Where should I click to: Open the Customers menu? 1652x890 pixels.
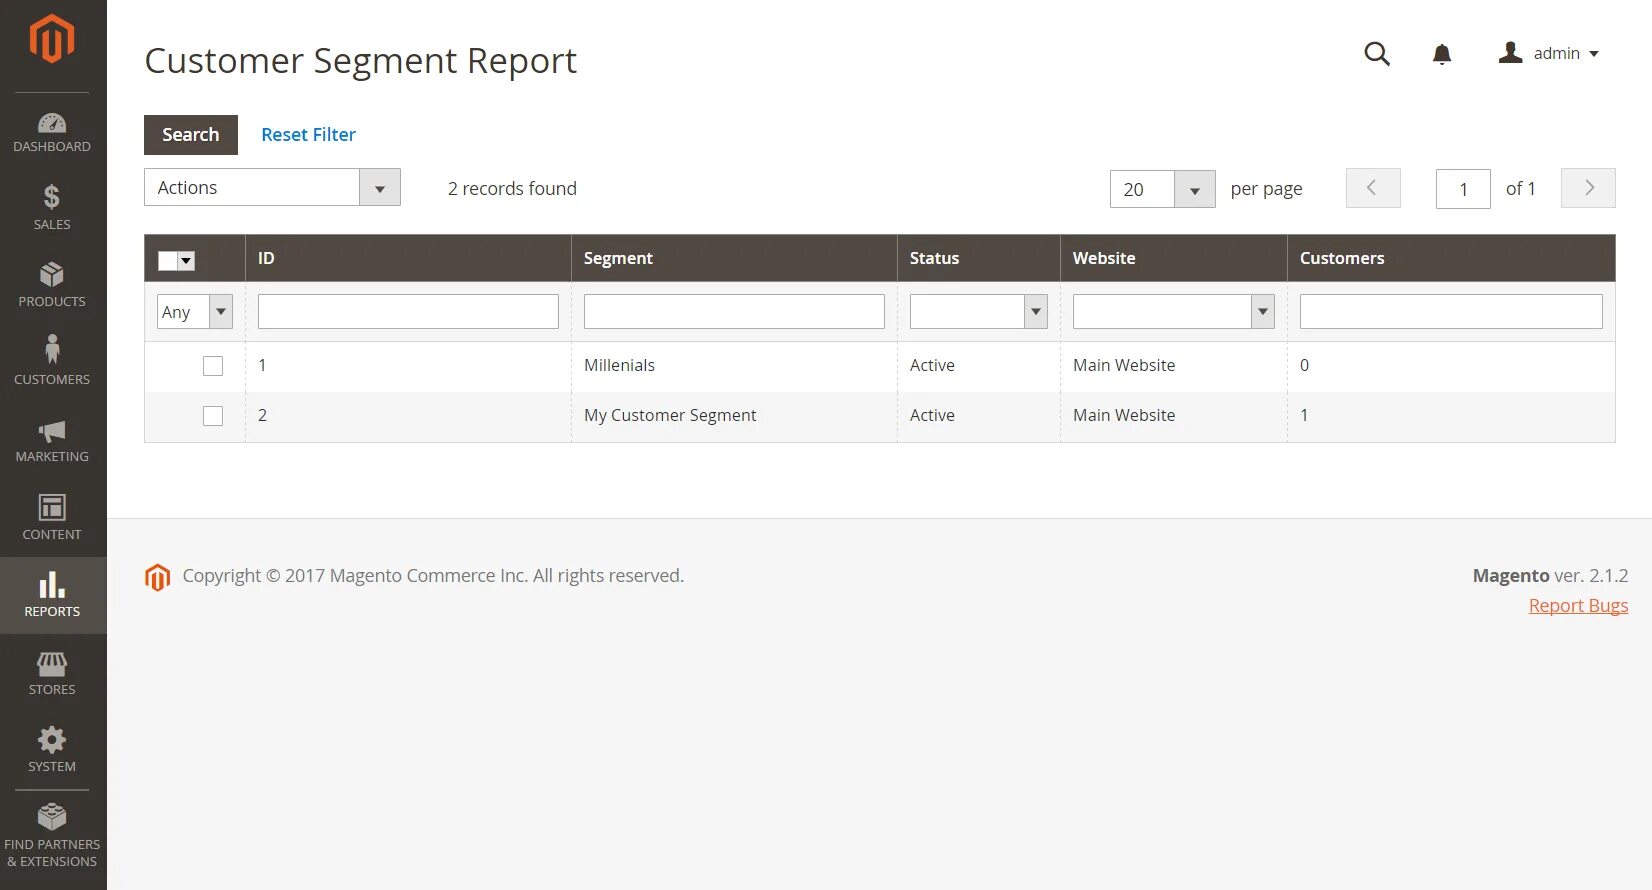point(52,362)
